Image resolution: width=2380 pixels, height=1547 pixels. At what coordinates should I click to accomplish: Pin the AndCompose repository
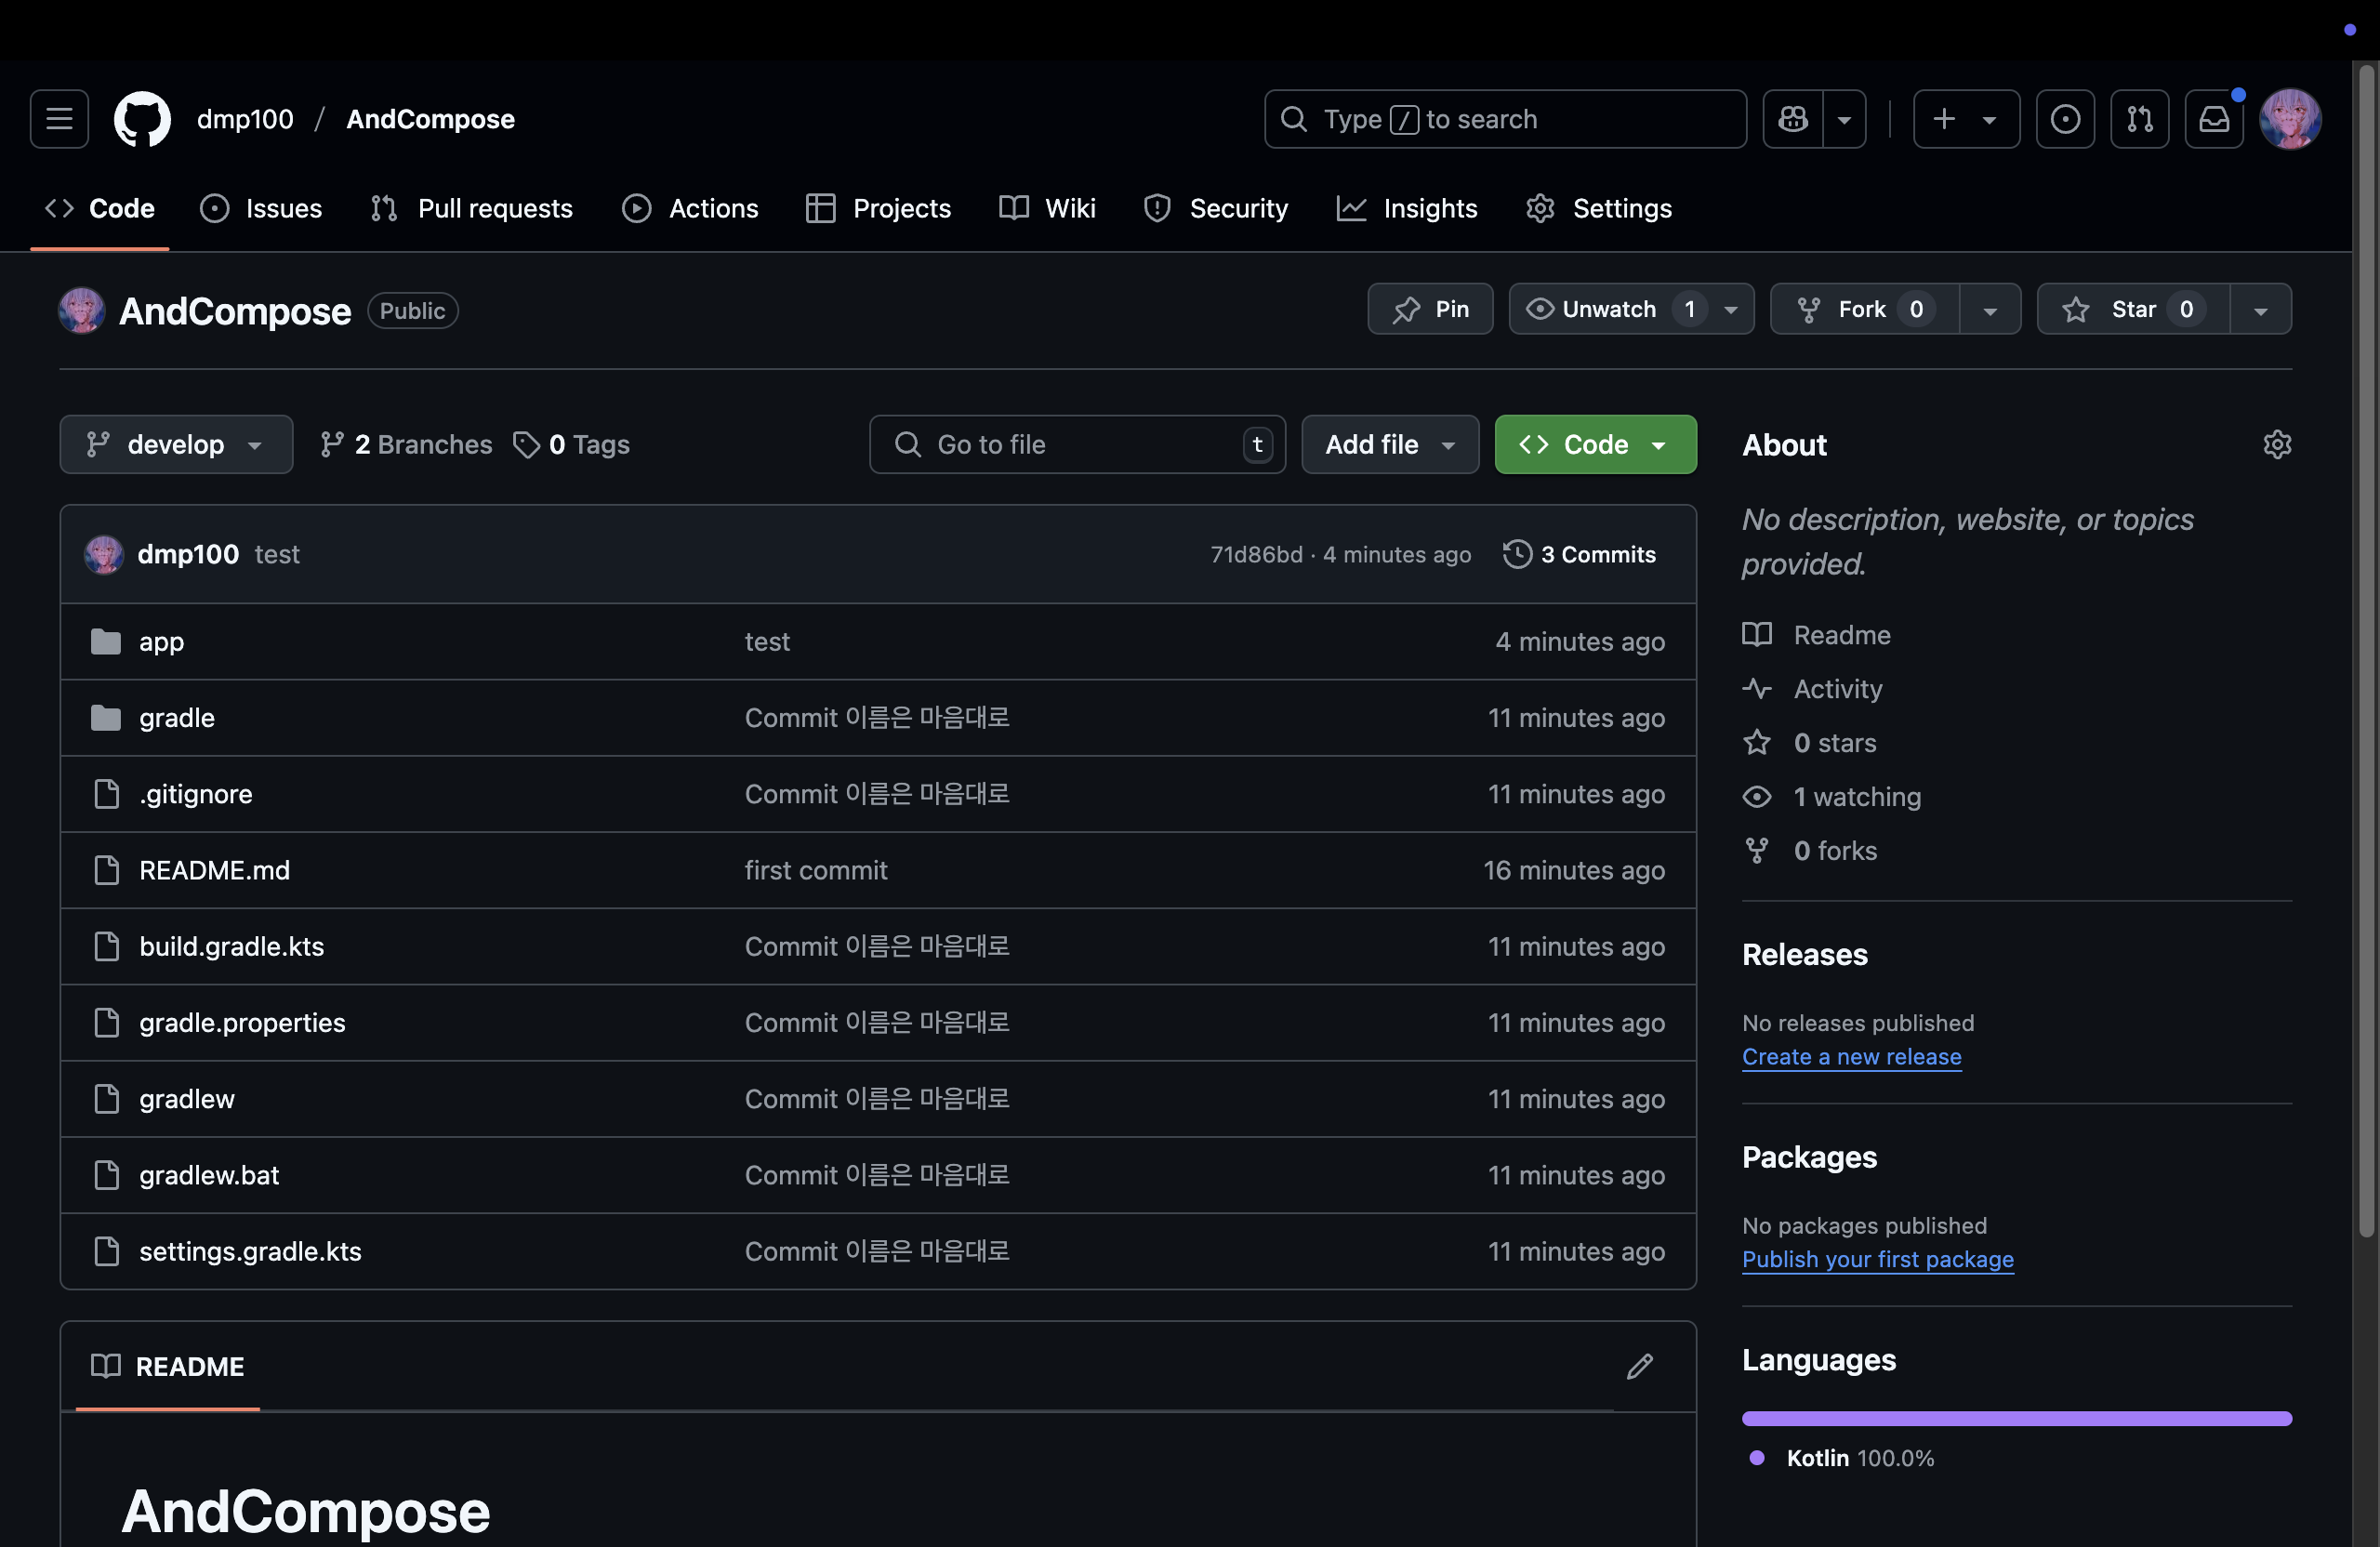coord(1430,309)
